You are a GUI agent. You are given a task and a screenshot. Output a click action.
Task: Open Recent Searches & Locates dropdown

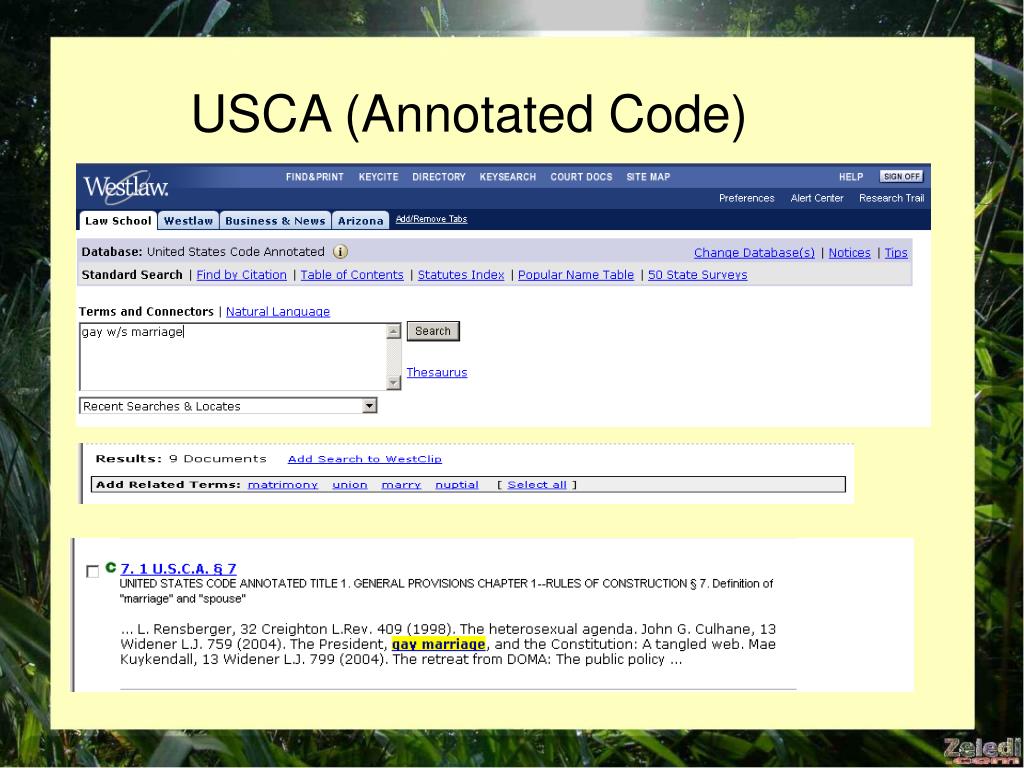click(228, 406)
